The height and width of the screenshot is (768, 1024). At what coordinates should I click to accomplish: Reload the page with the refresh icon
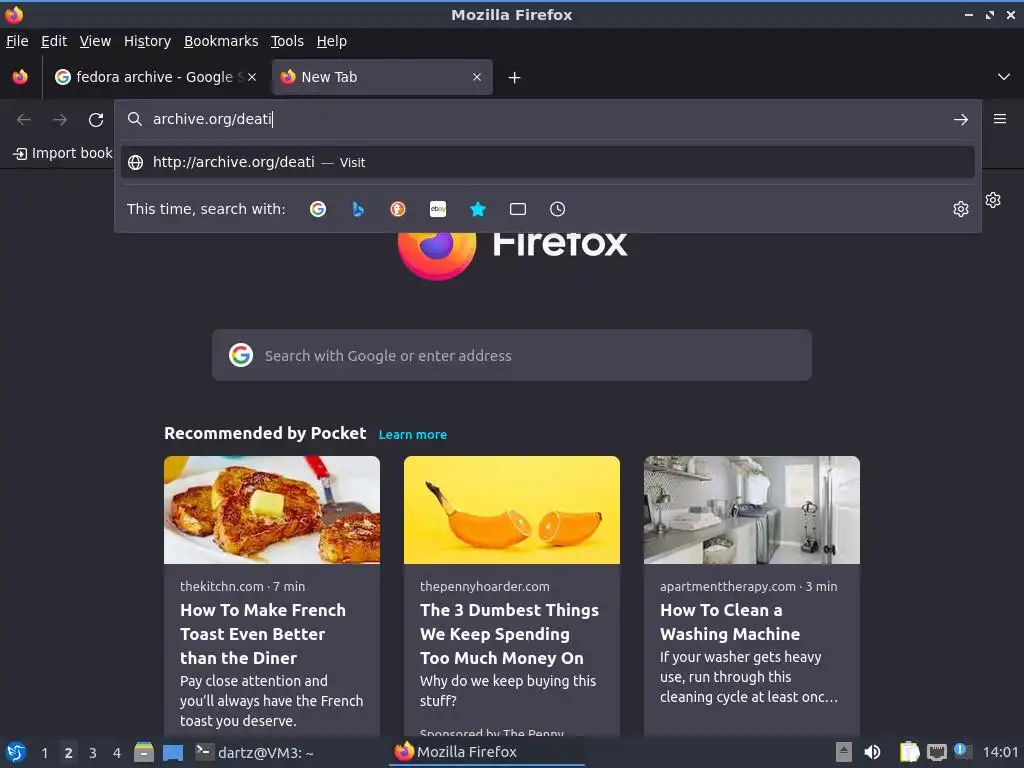pos(96,120)
